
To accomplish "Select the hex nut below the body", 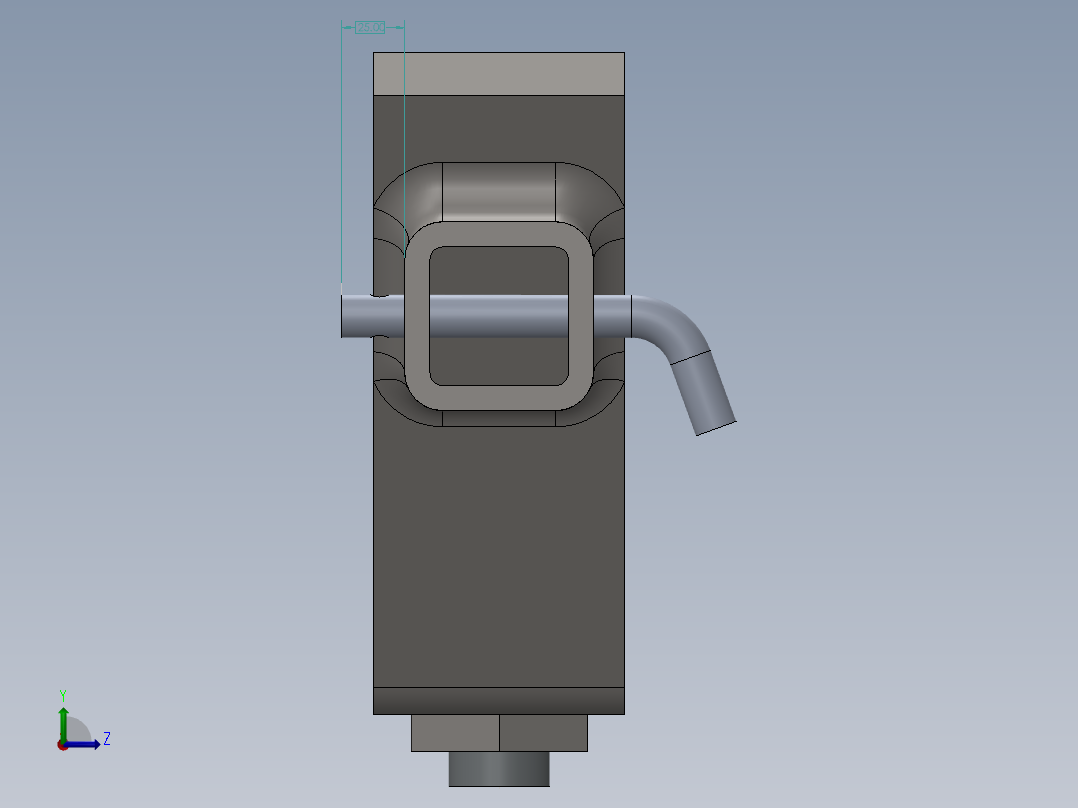I will pos(499,733).
